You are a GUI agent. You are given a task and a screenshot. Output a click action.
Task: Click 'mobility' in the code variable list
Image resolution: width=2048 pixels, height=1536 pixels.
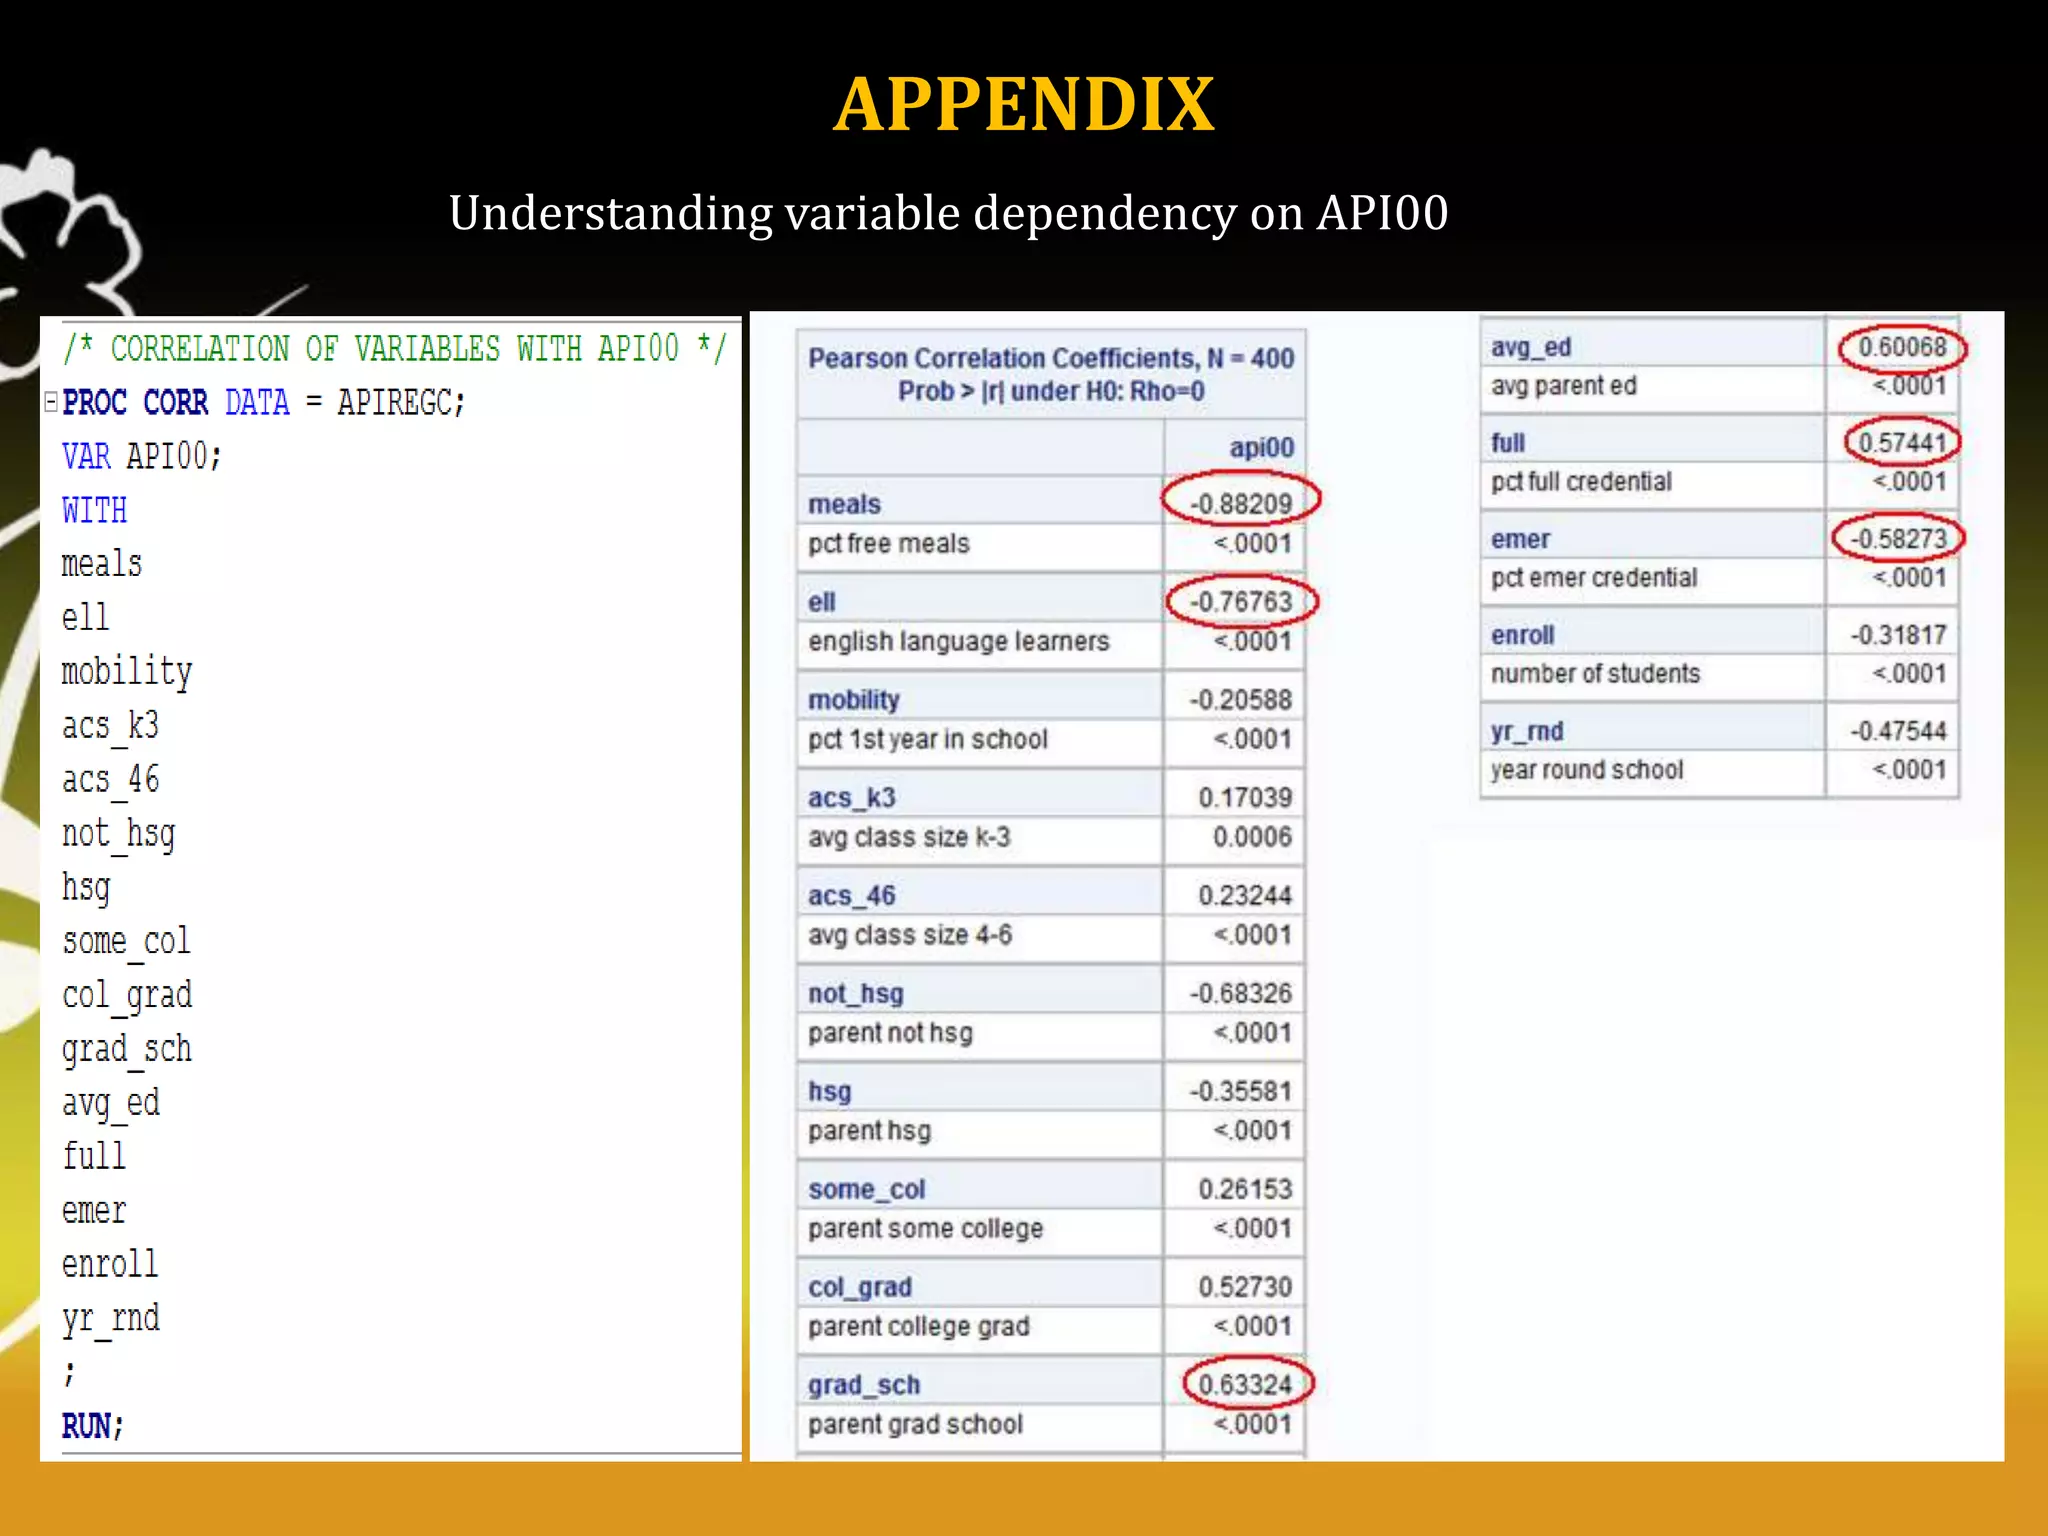(126, 672)
